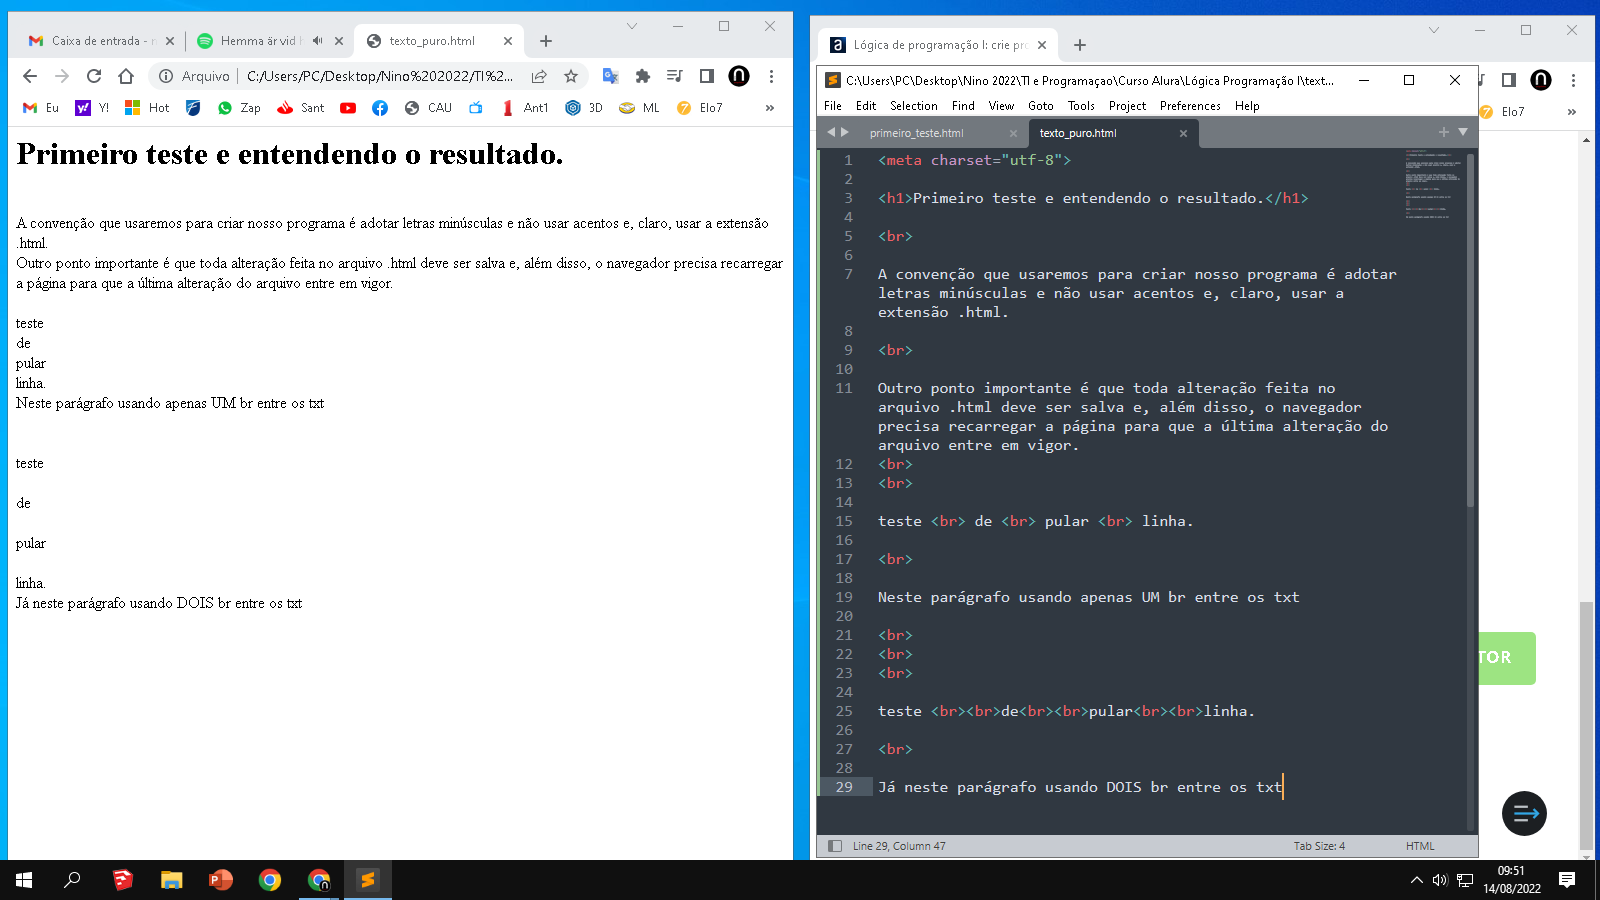Open the Yahoo 'Y!' bookmark

(92, 108)
